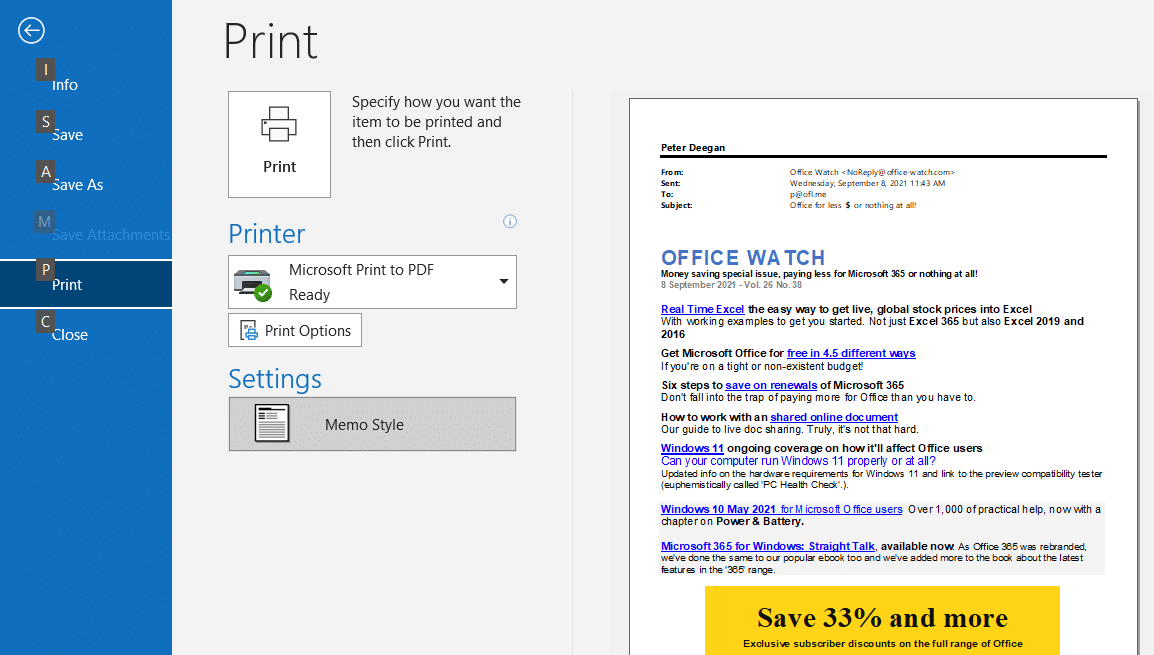This screenshot has width=1154, height=655.
Task: Click the Memo Style page icon
Action: 272,423
